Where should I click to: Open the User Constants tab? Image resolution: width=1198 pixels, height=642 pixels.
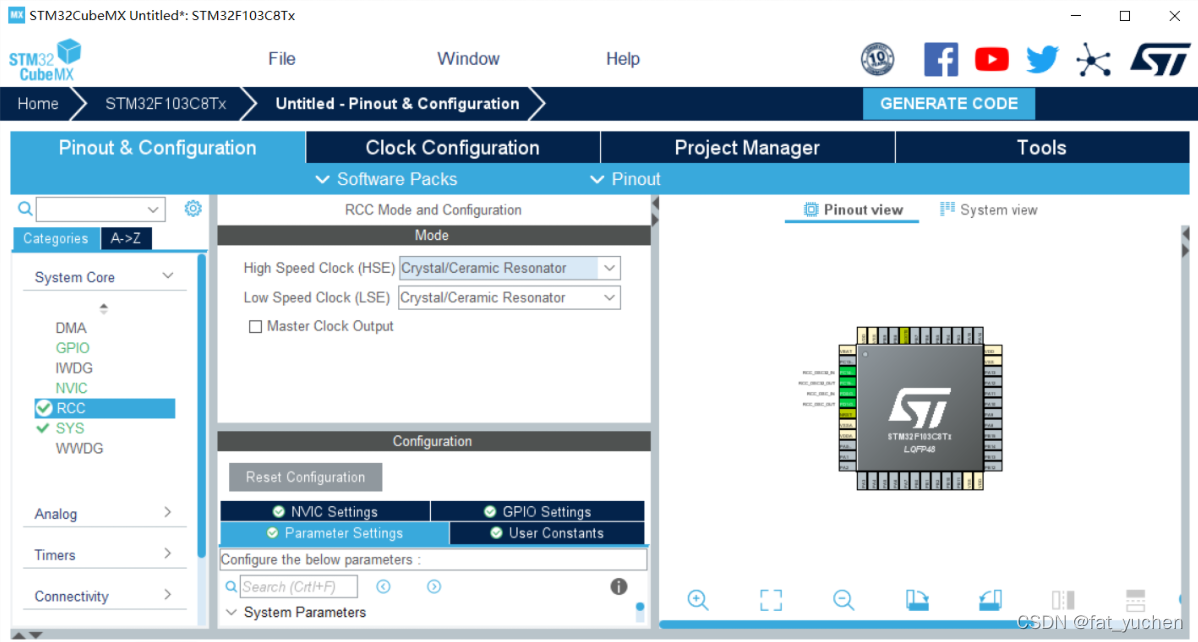548,533
